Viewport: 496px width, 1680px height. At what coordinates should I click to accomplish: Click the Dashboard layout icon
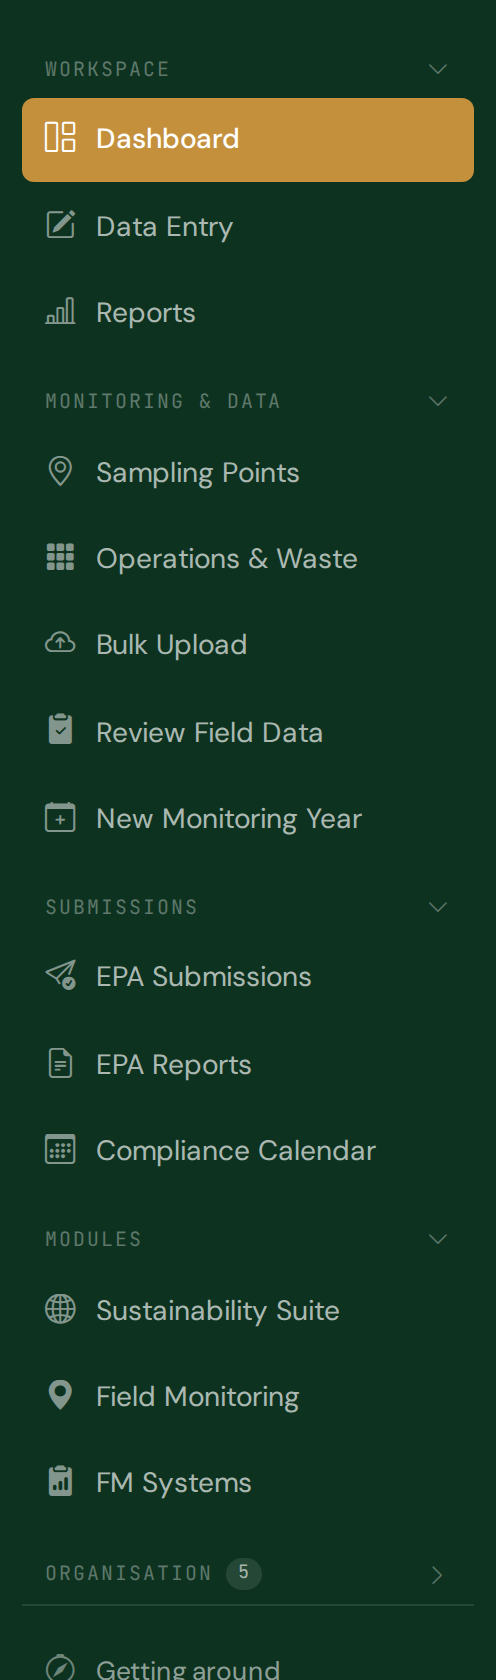pos(60,138)
